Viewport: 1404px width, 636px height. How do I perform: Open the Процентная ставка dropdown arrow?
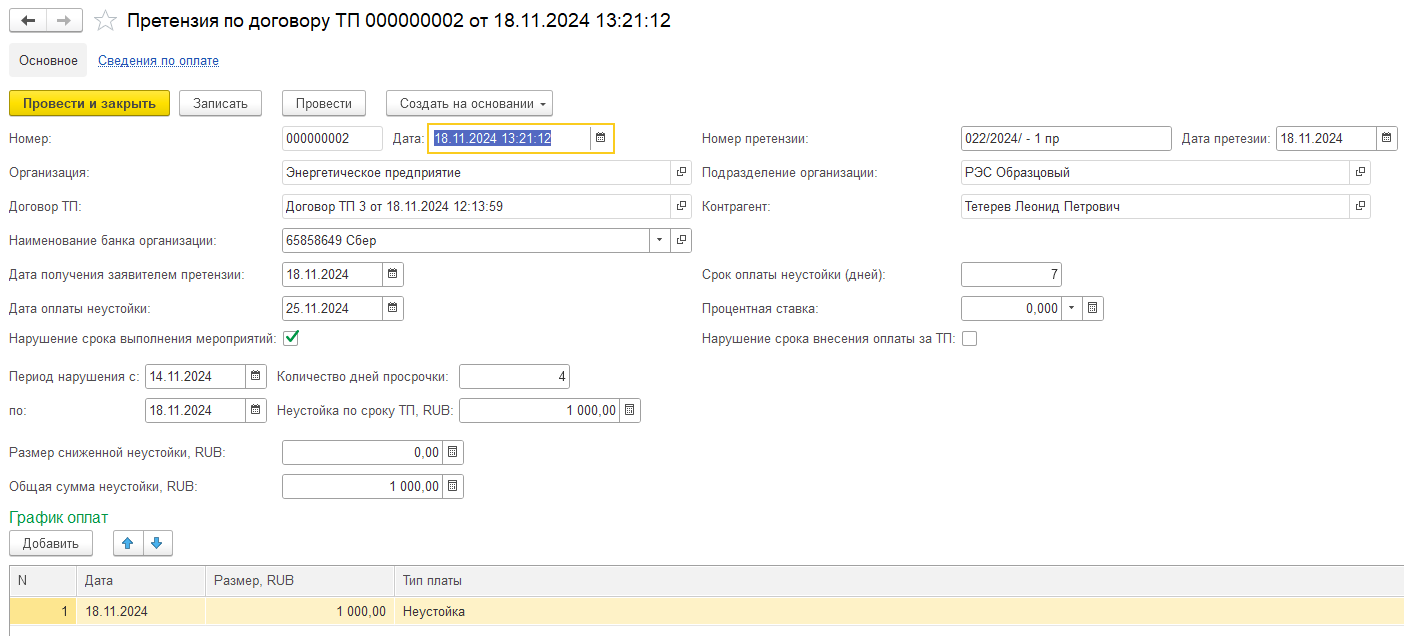coord(1071,309)
